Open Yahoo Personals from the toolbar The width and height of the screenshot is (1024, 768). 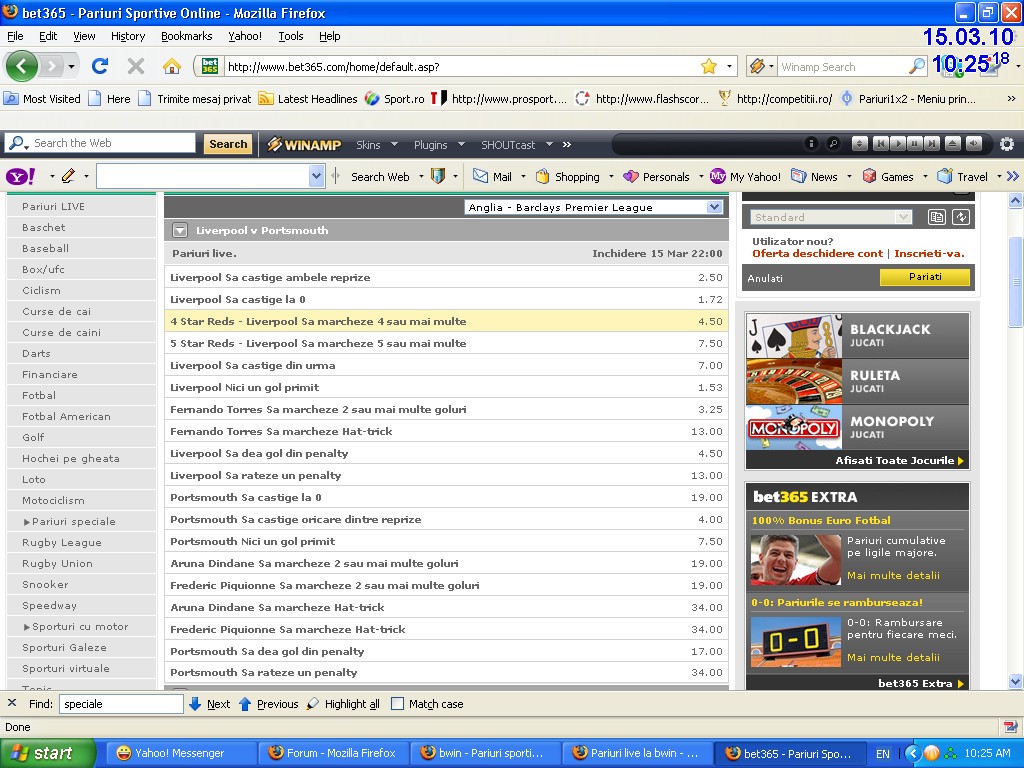[x=656, y=176]
